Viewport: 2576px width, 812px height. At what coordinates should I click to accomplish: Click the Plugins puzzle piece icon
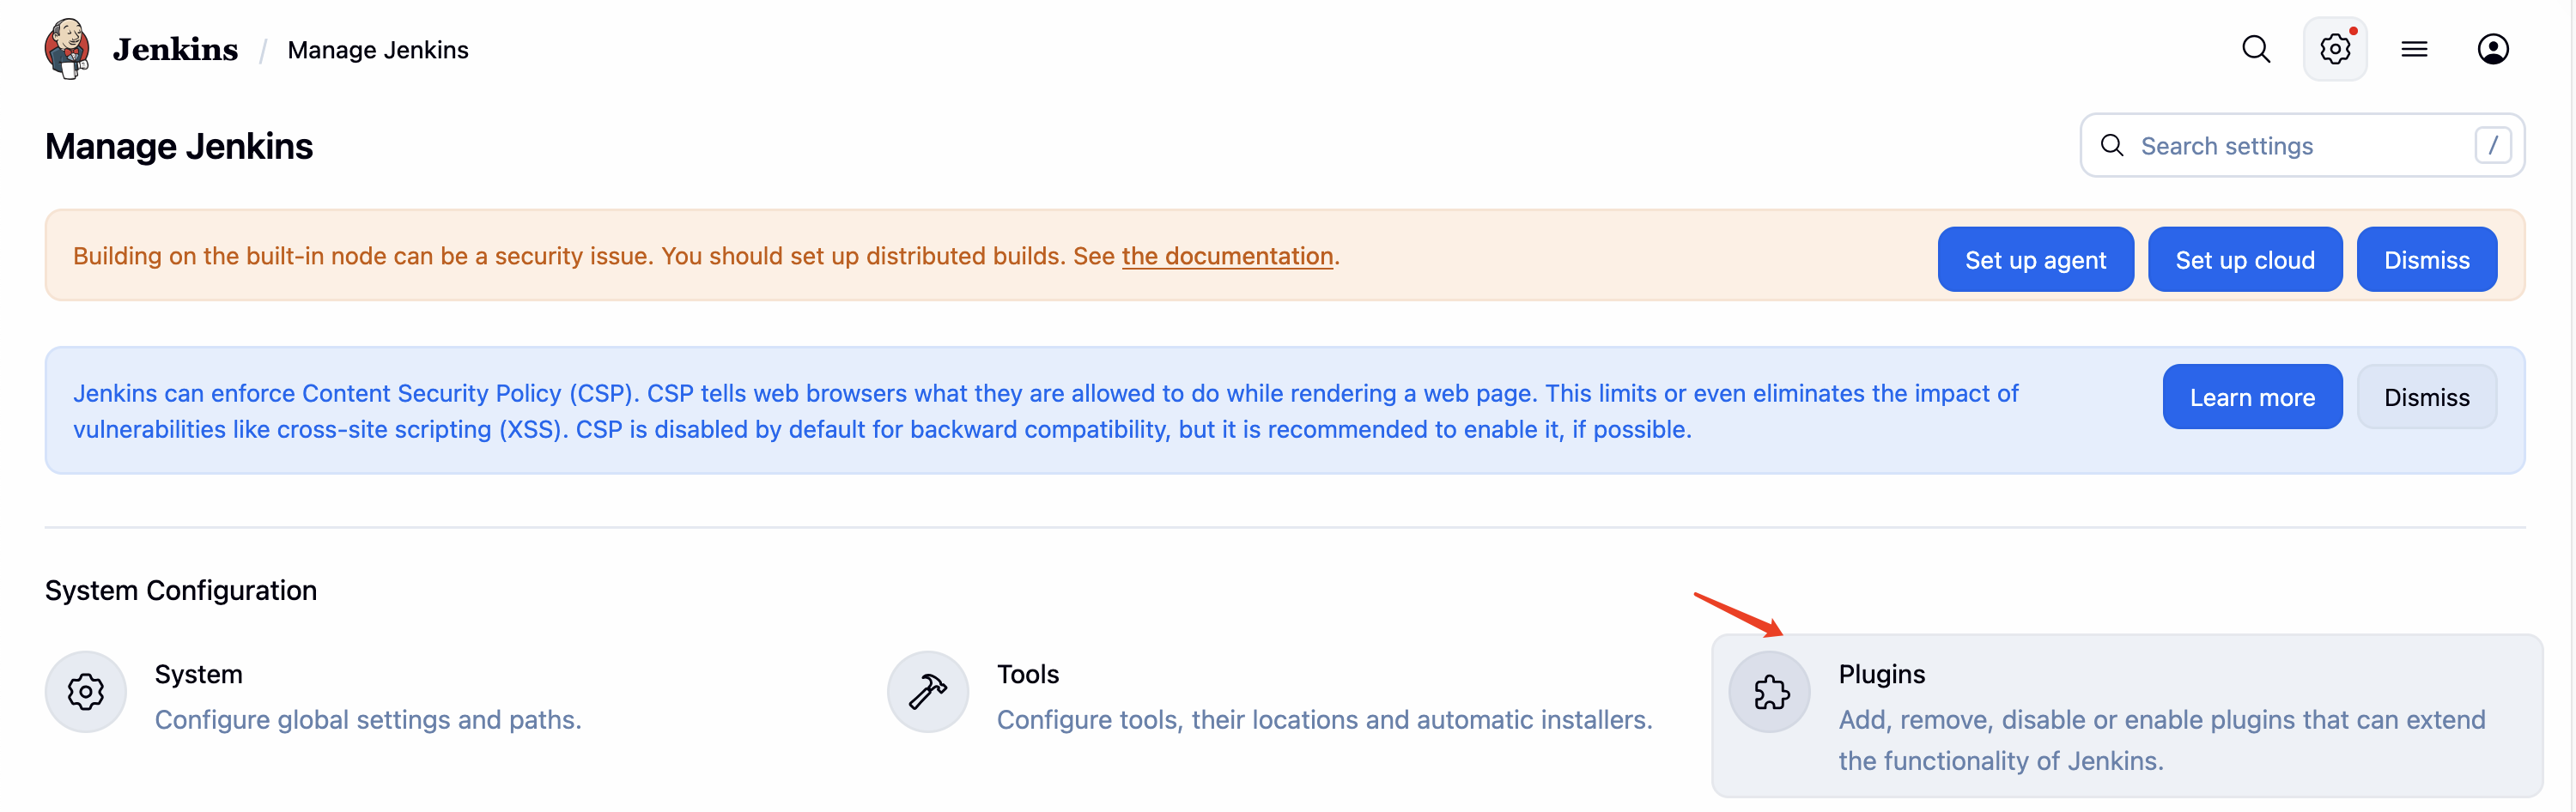pos(1770,691)
